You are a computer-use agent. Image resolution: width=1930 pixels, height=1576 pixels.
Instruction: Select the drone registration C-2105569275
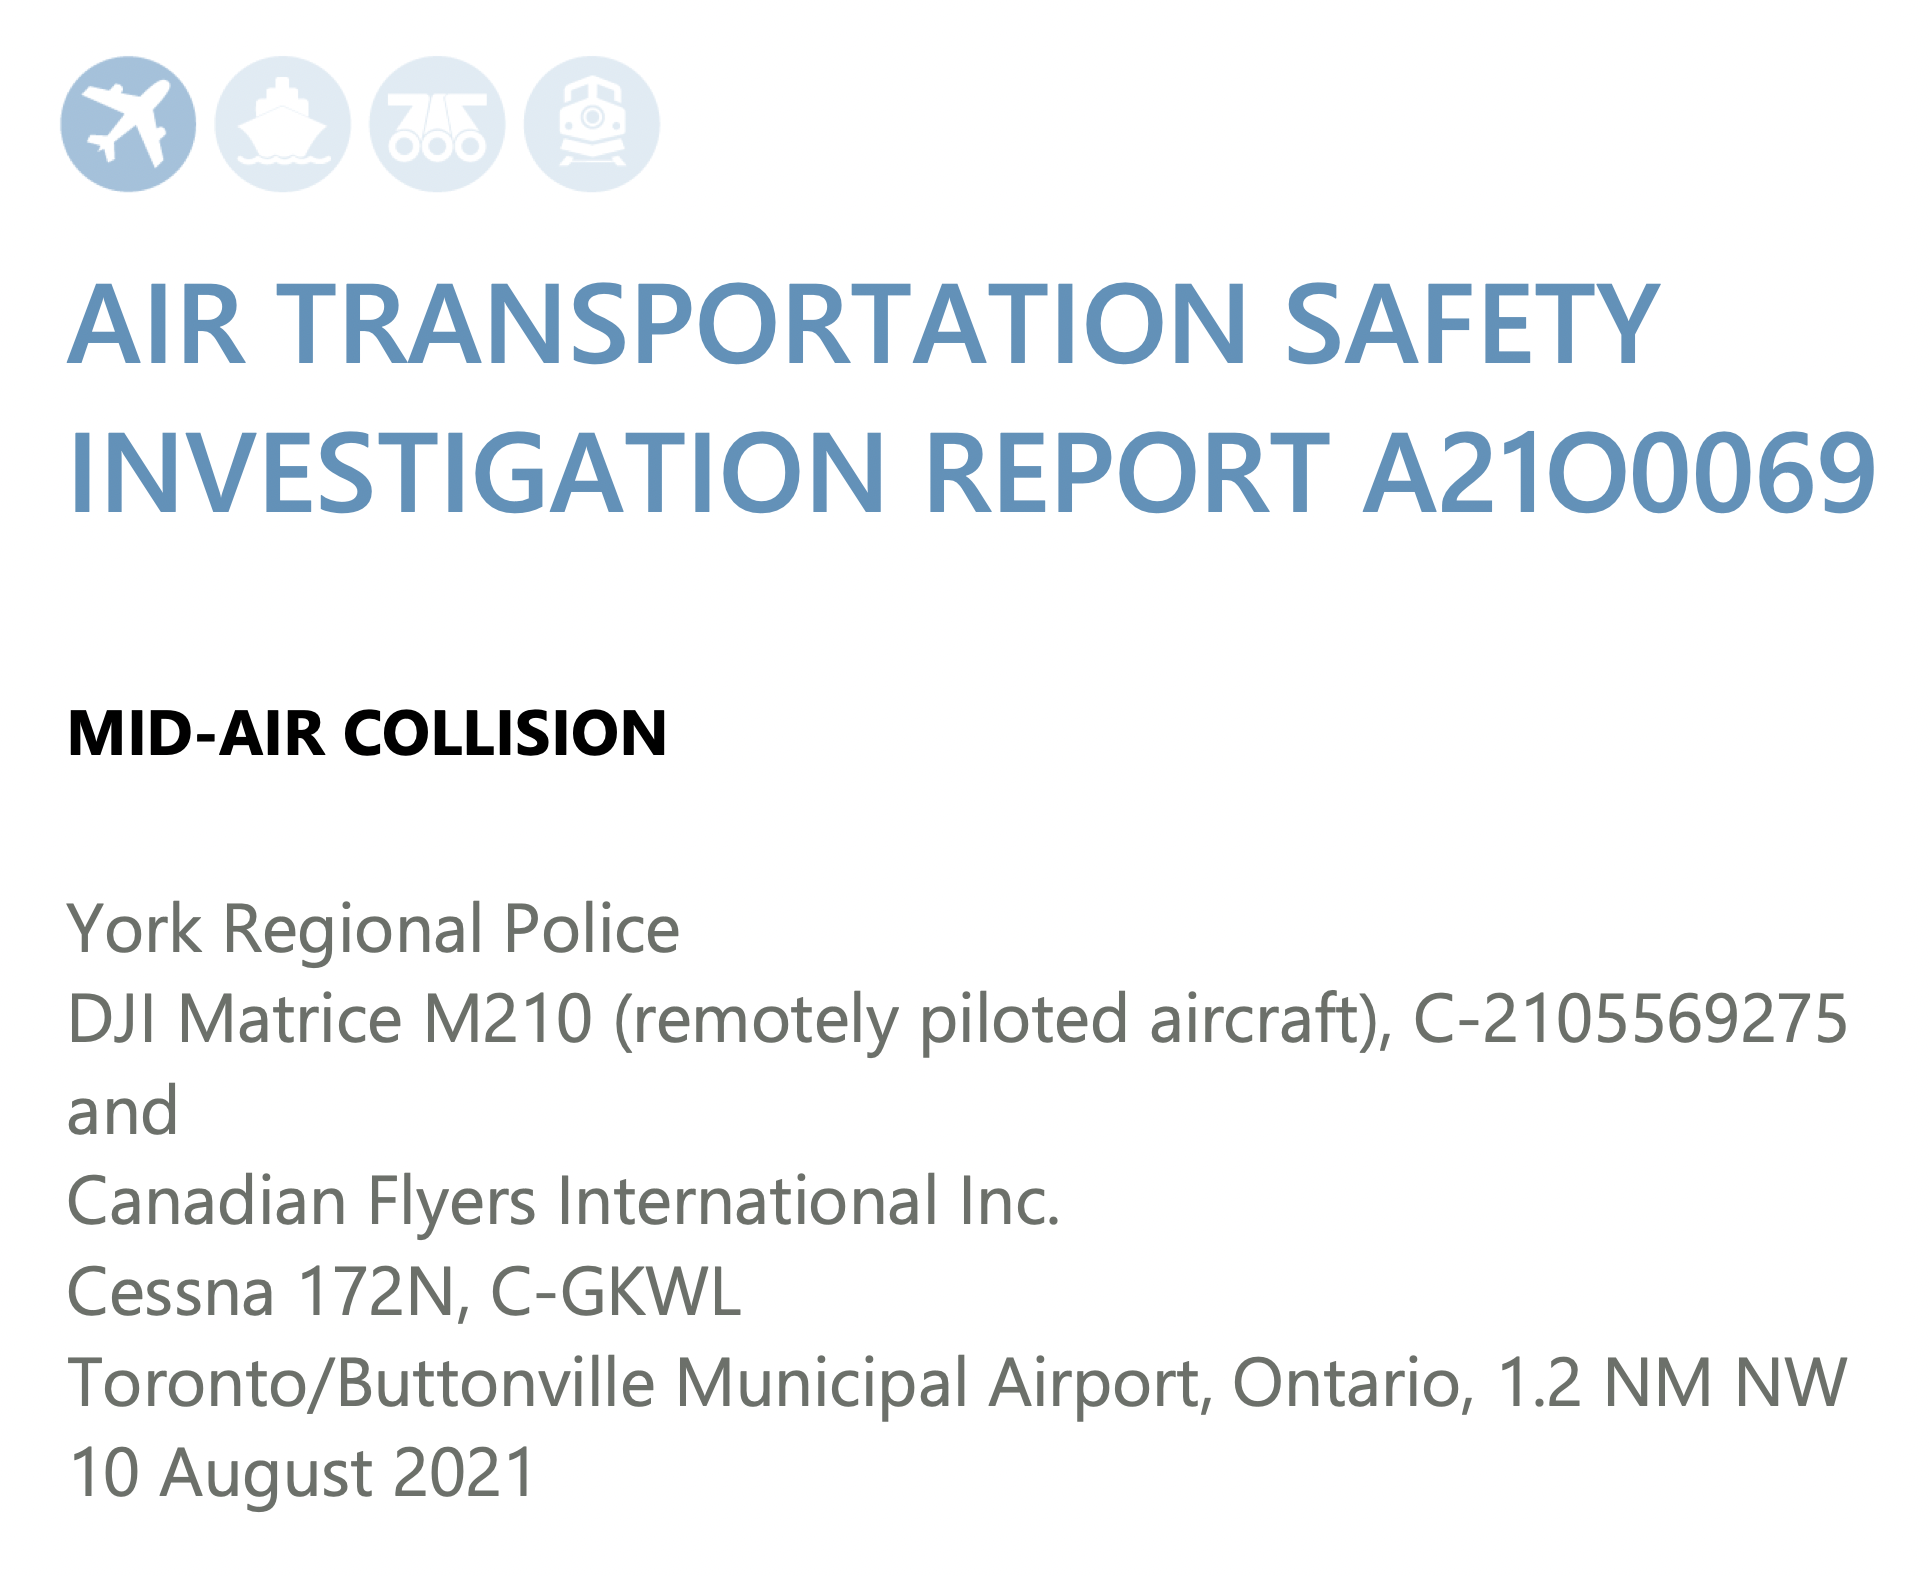[1629, 1020]
